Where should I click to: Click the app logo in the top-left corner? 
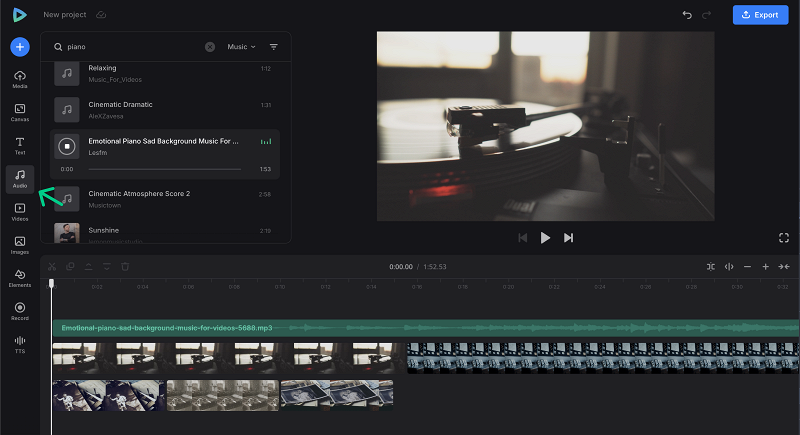[19, 15]
